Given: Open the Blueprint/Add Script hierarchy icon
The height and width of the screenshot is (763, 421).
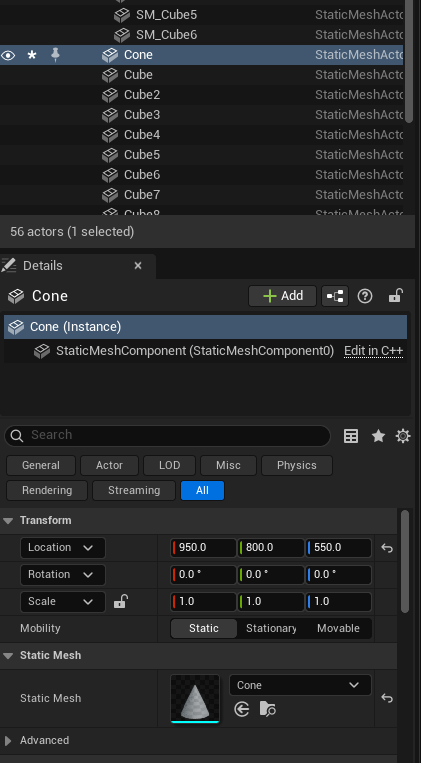Looking at the screenshot, I should coord(335,296).
